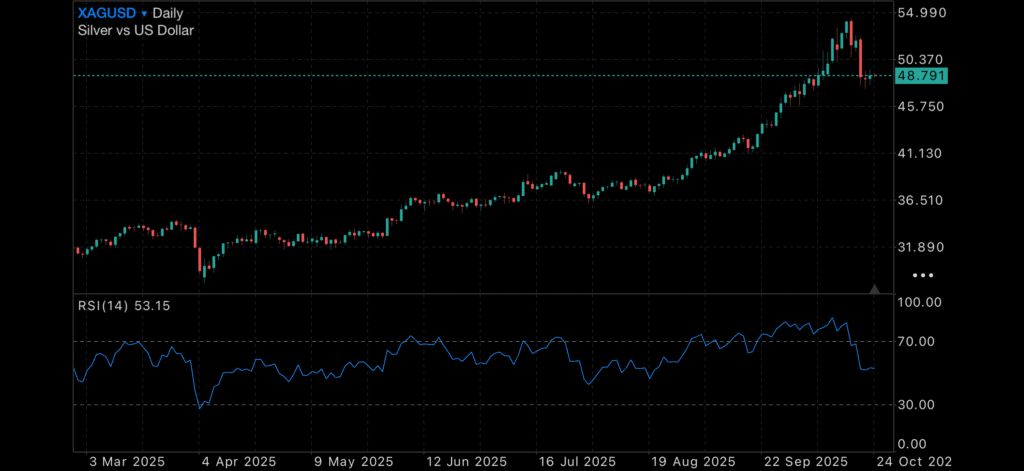Click the RSI 30.00 oversold level label
Viewport: 1024px width, 471px height.
pyautogui.click(x=917, y=405)
